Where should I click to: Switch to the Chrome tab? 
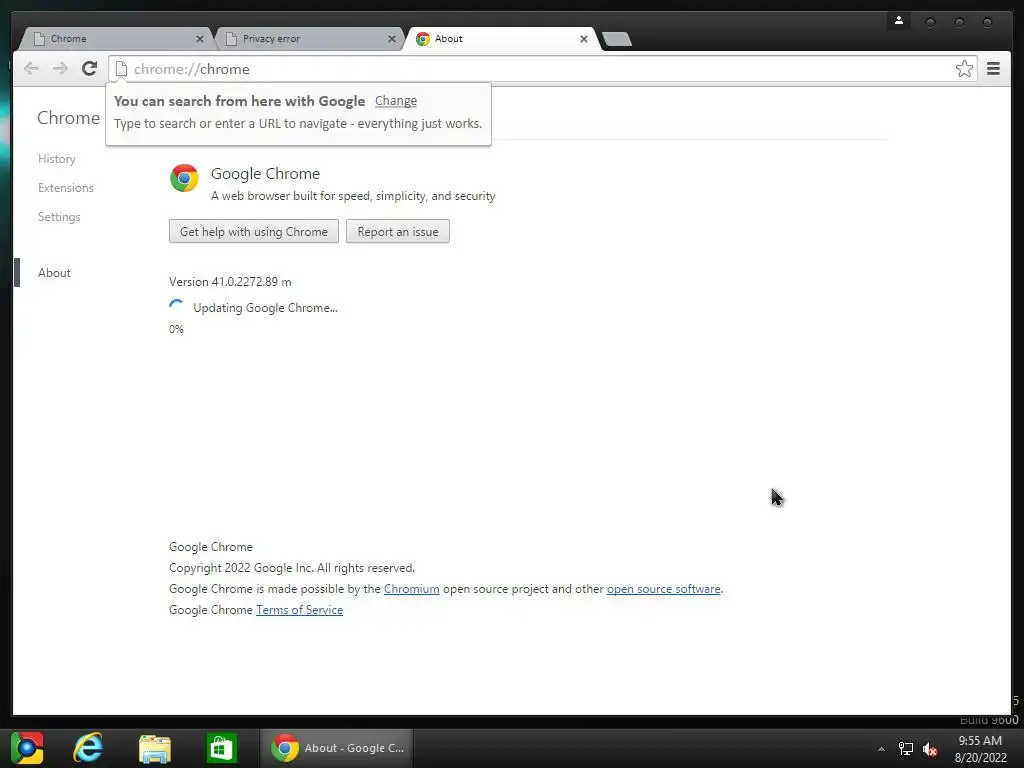click(x=114, y=39)
